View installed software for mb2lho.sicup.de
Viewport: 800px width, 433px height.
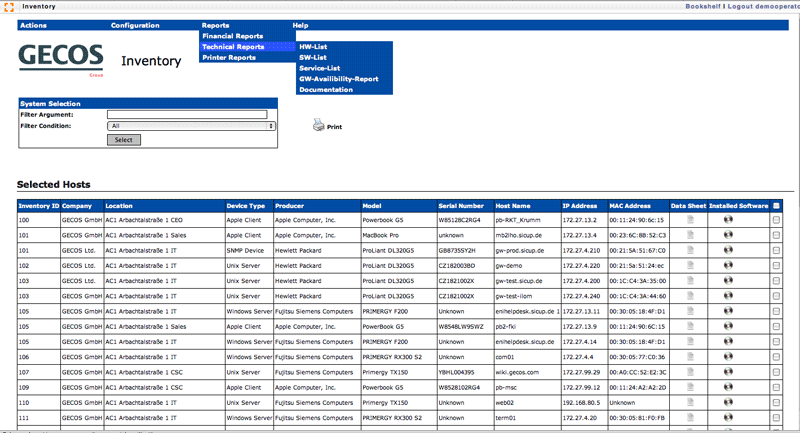tap(728, 235)
